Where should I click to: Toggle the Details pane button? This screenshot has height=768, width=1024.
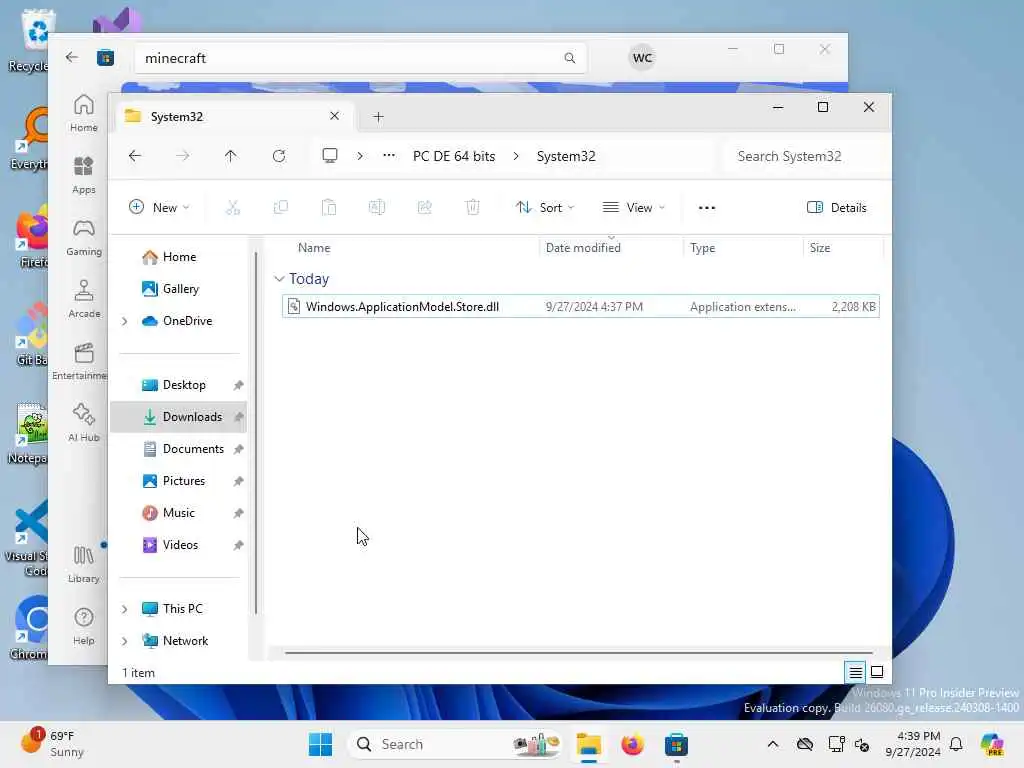(x=837, y=208)
